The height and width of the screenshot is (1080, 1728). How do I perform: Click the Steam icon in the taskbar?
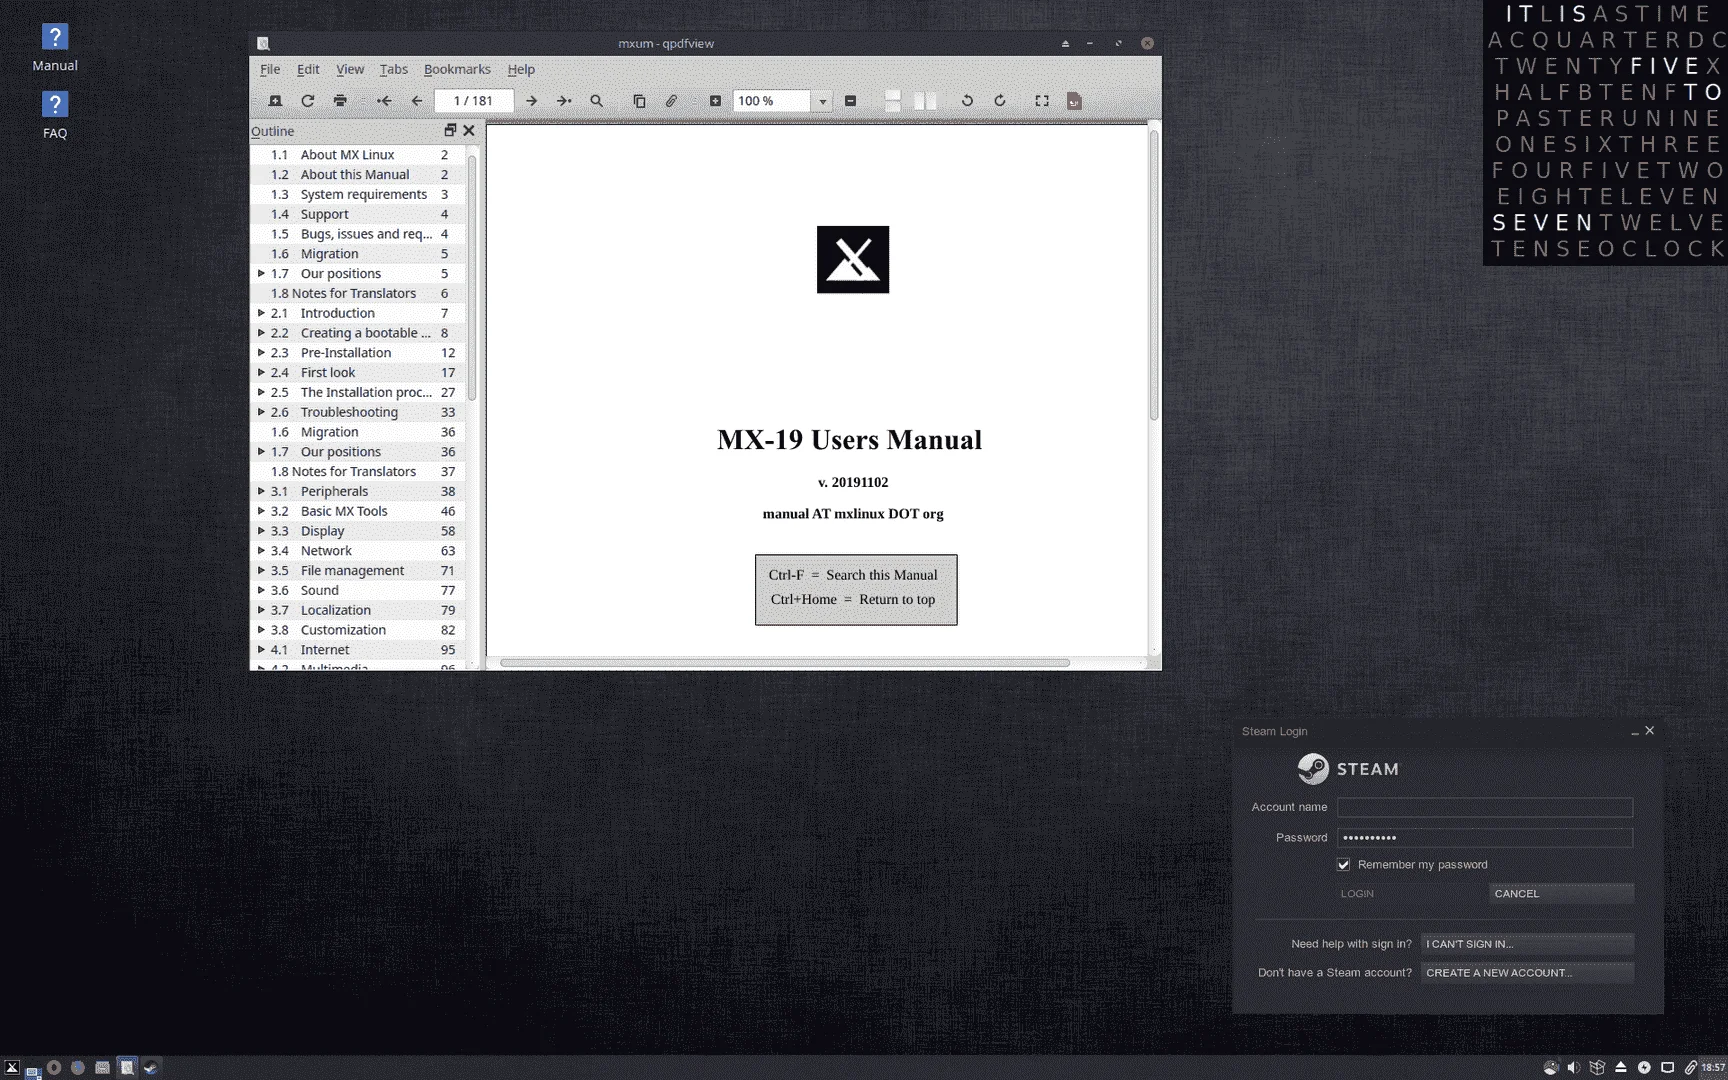point(151,1068)
